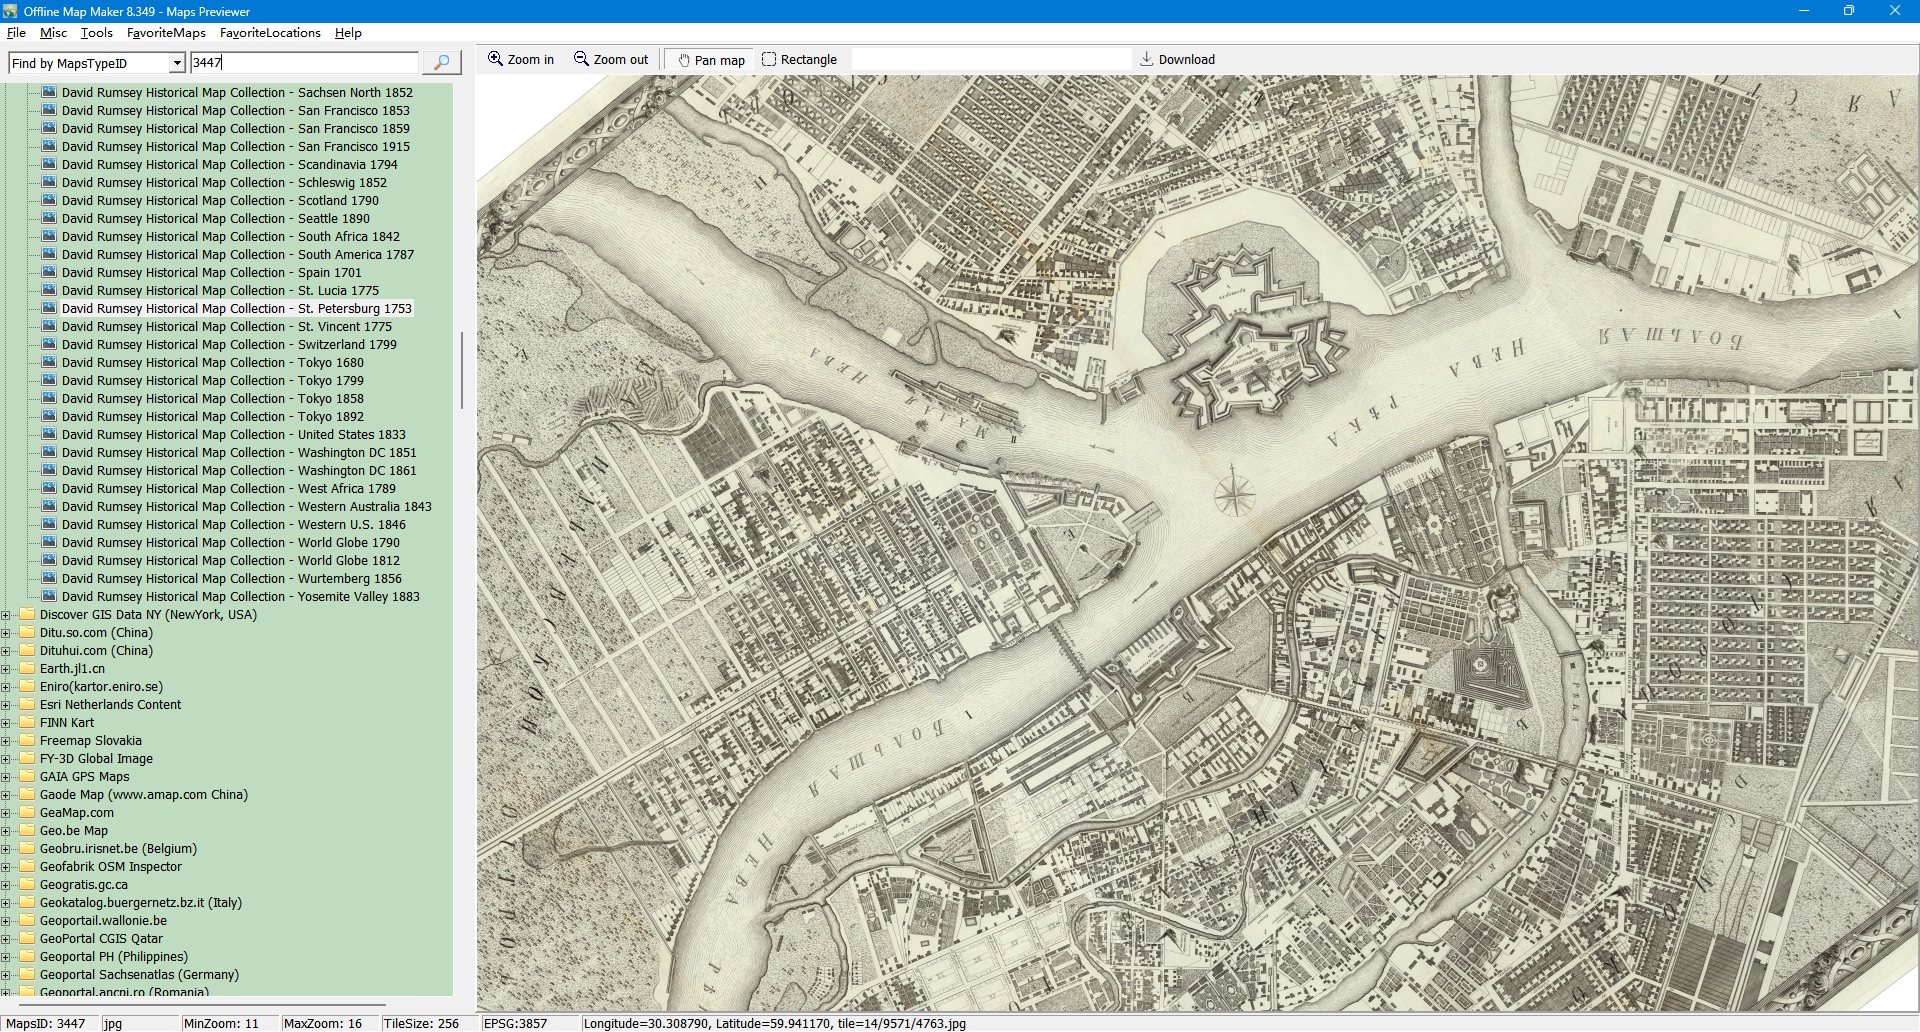This screenshot has height=1032, width=1920.
Task: Click the GeoPortal CGIS Qatar folder icon
Action: pos(27,939)
